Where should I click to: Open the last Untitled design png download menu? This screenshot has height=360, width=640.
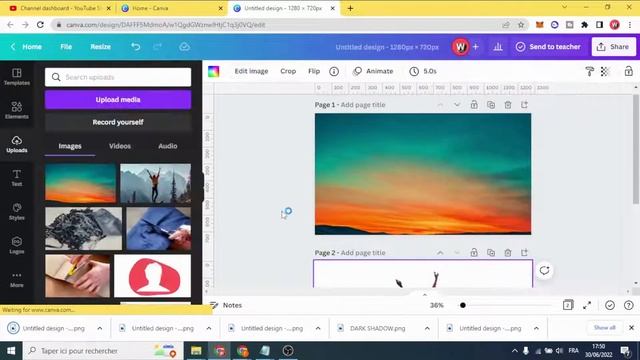coord(536,328)
